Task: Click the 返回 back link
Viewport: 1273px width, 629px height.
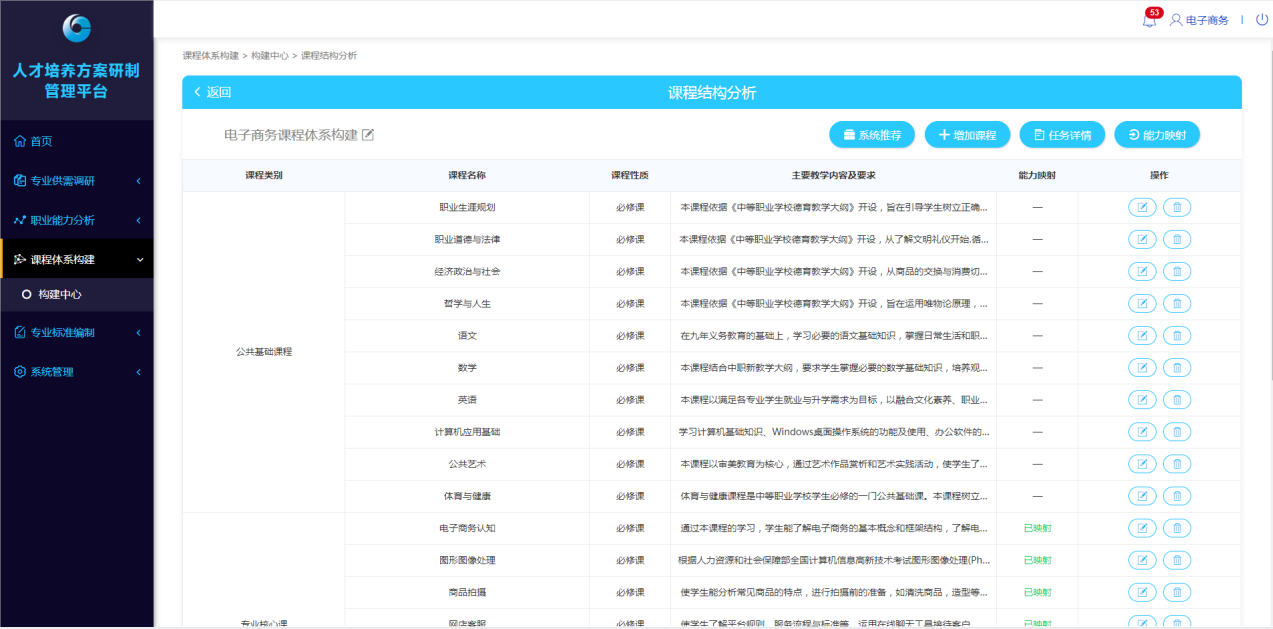Action: point(213,93)
